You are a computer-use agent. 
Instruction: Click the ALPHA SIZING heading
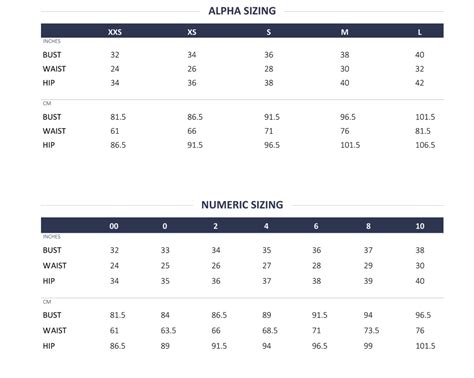(242, 11)
